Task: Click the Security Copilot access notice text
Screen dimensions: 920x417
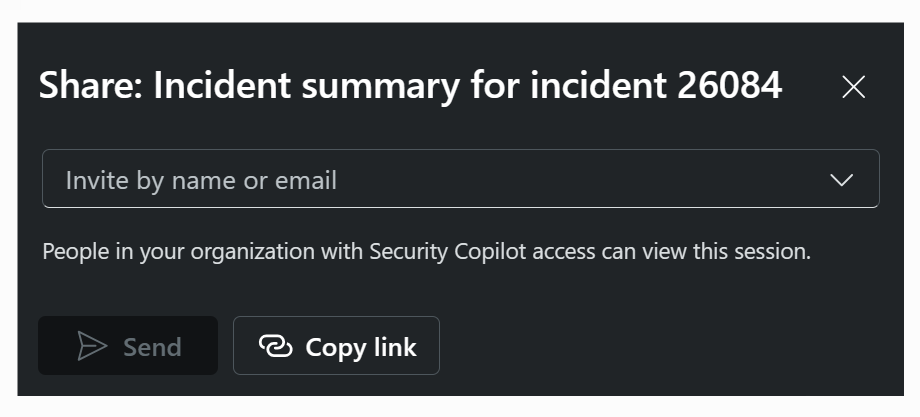Action: click(x=427, y=252)
